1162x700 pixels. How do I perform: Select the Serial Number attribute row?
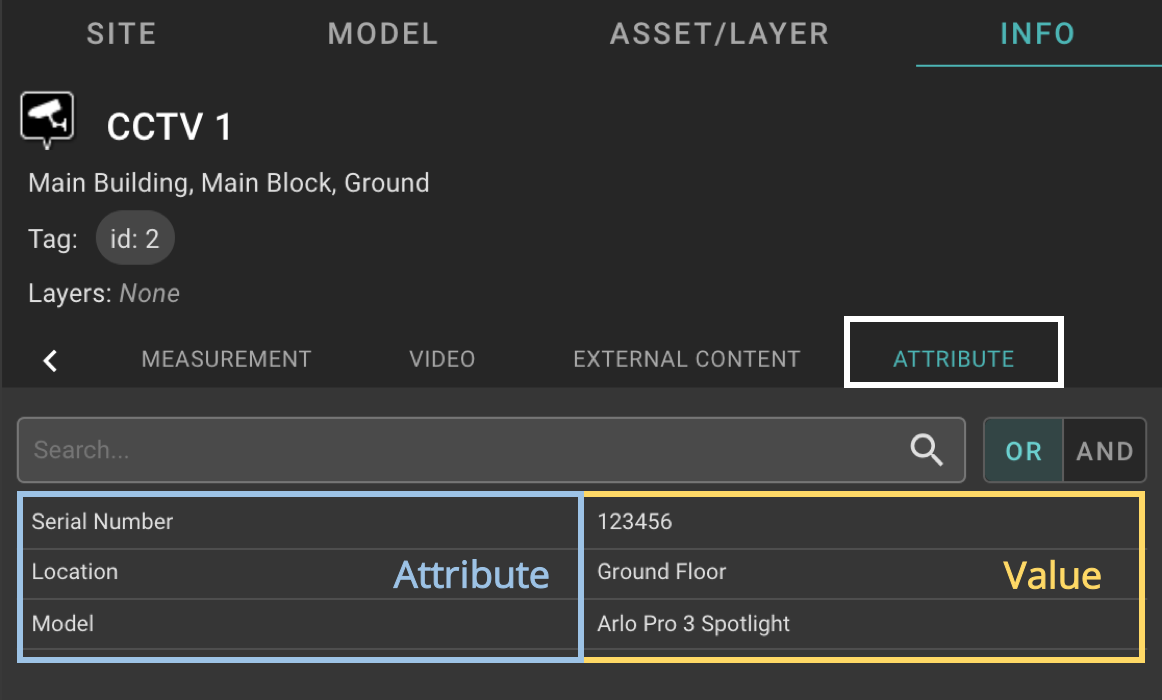click(x=581, y=522)
